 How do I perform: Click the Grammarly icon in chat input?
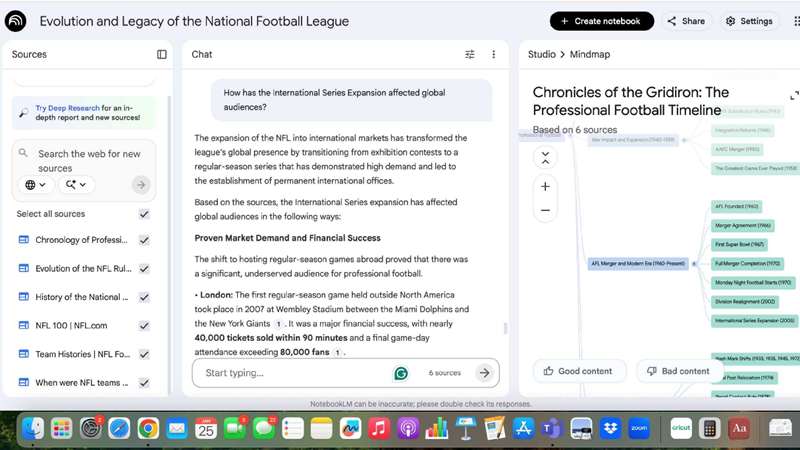tap(401, 373)
